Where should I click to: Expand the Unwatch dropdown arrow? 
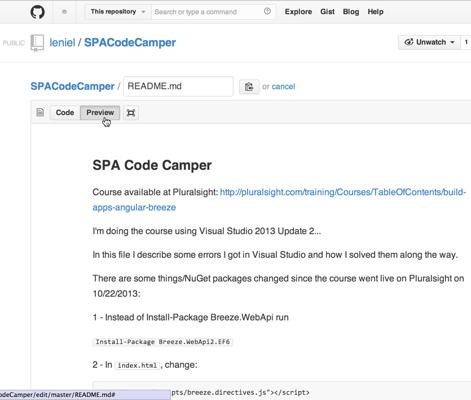tap(452, 42)
